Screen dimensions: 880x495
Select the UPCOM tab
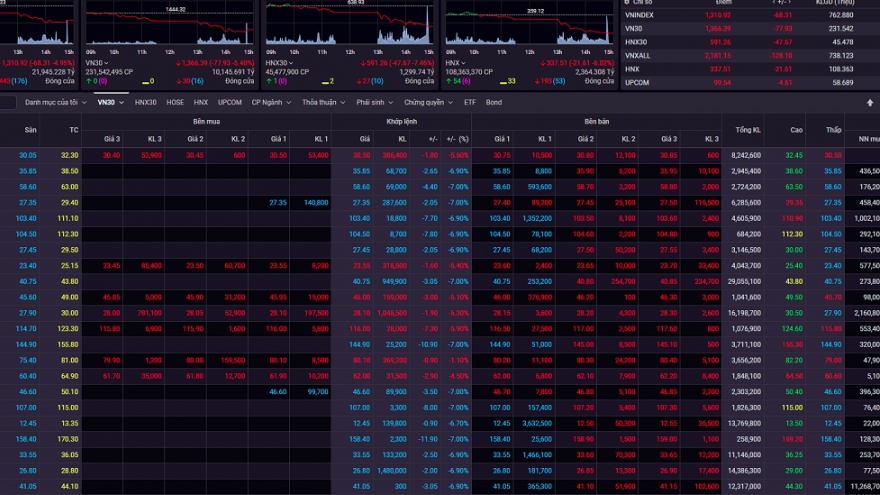coord(230,102)
